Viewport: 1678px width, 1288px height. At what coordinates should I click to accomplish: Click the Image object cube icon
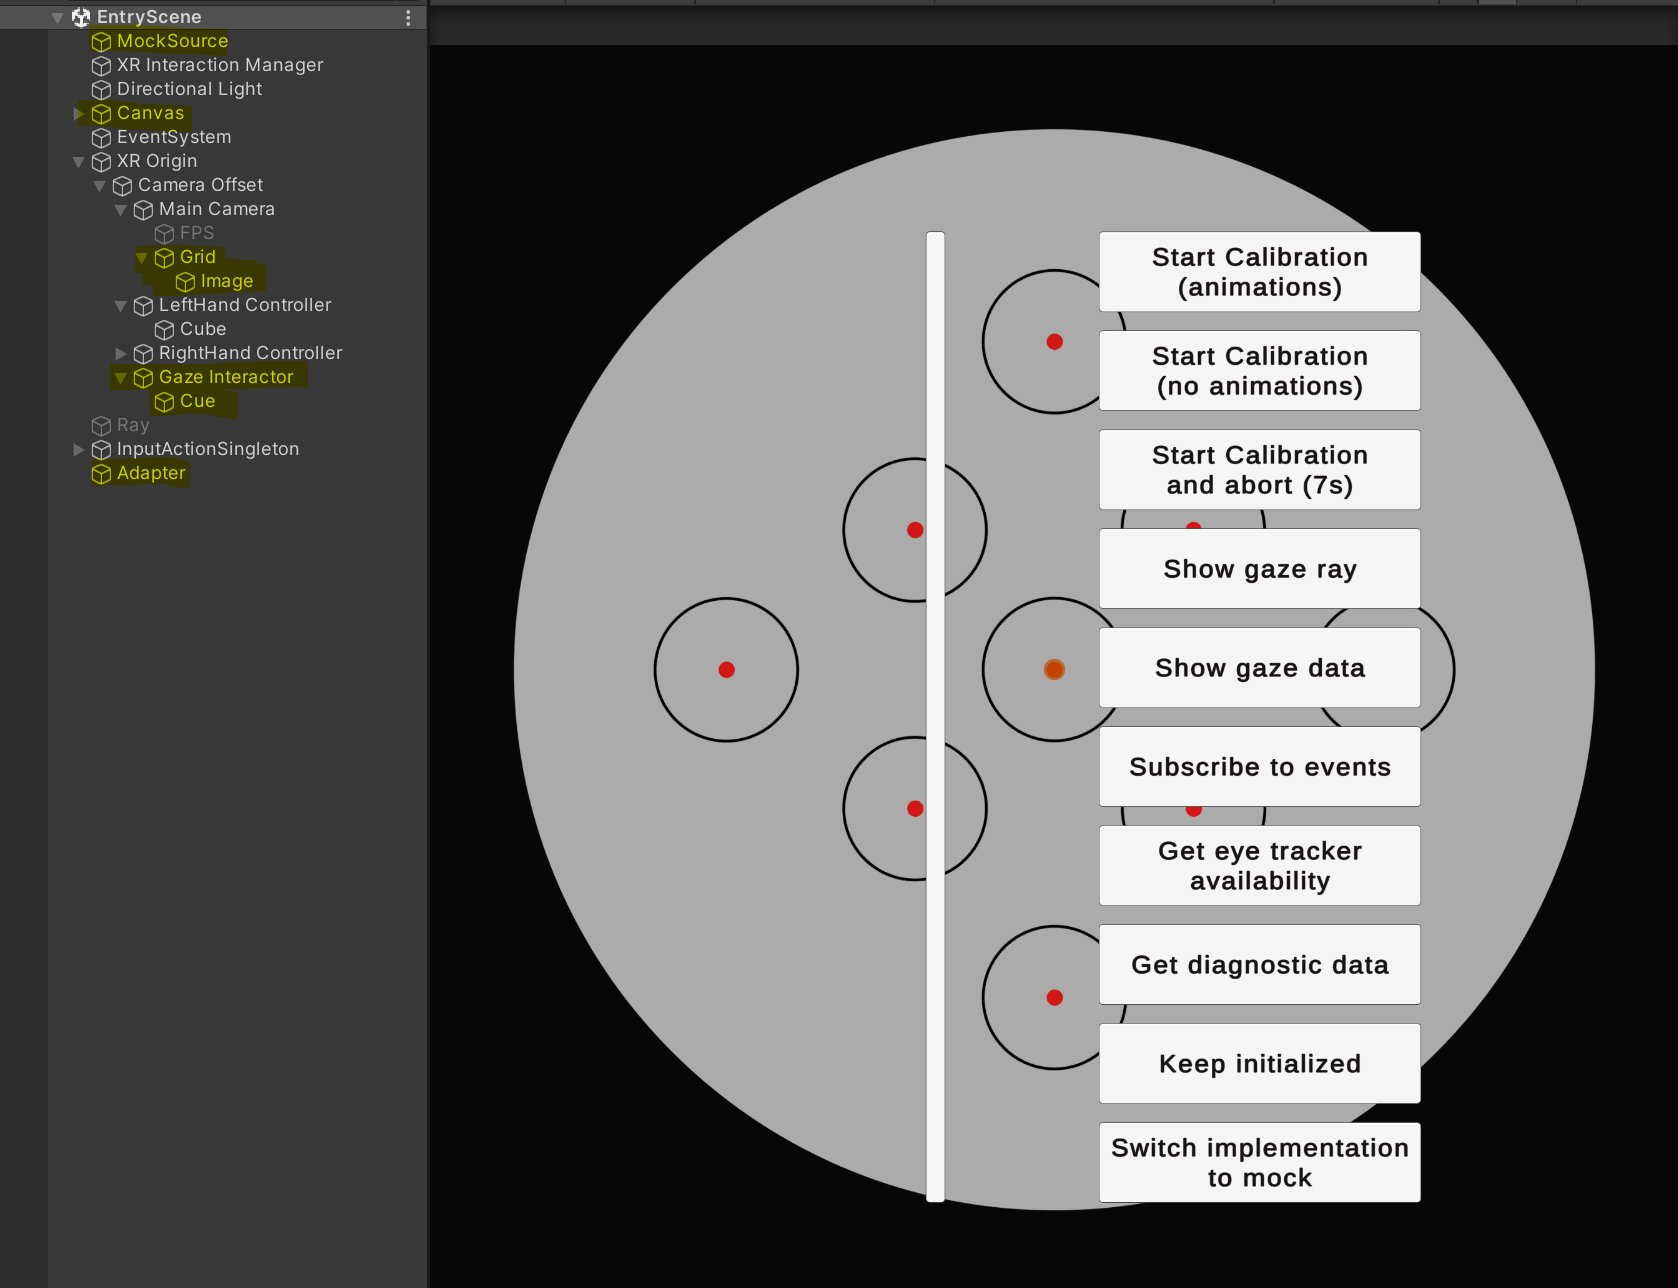185,281
